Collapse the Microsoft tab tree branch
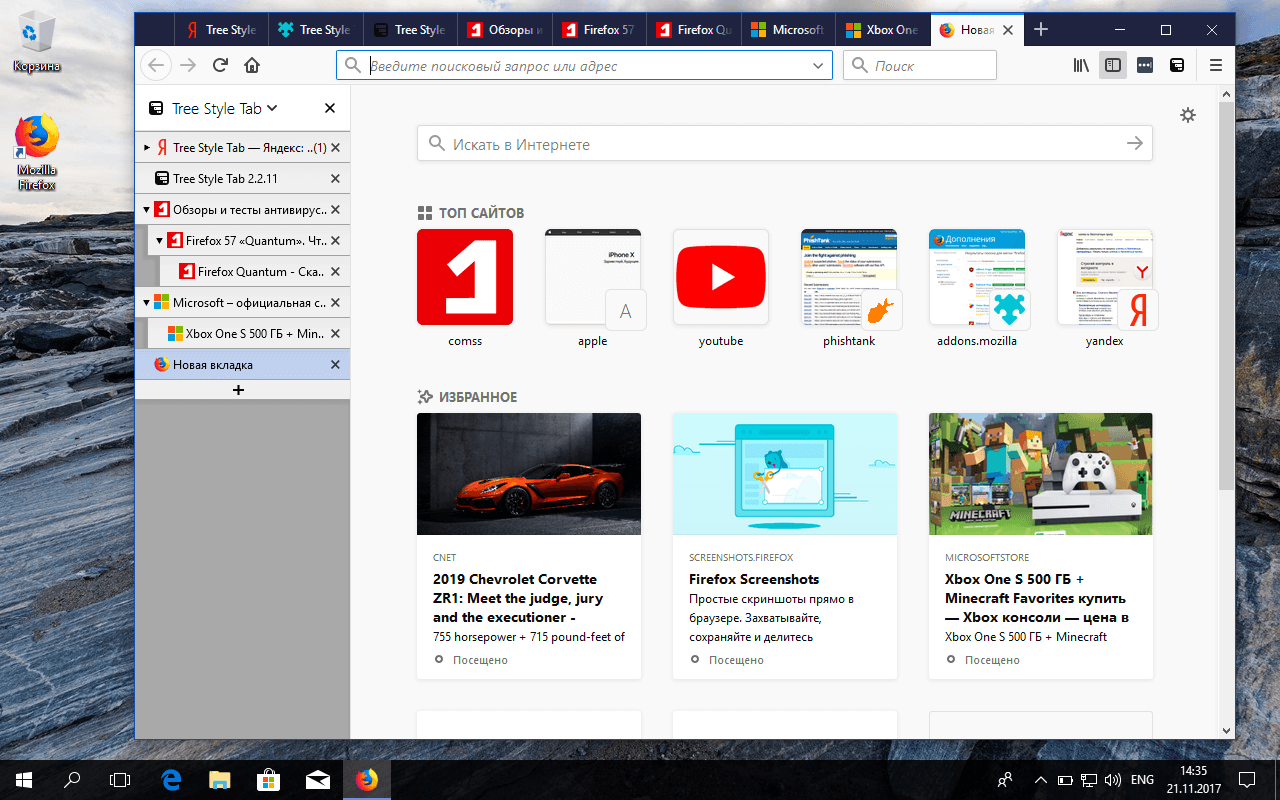Screen dimensions: 1280x800 [x=145, y=302]
